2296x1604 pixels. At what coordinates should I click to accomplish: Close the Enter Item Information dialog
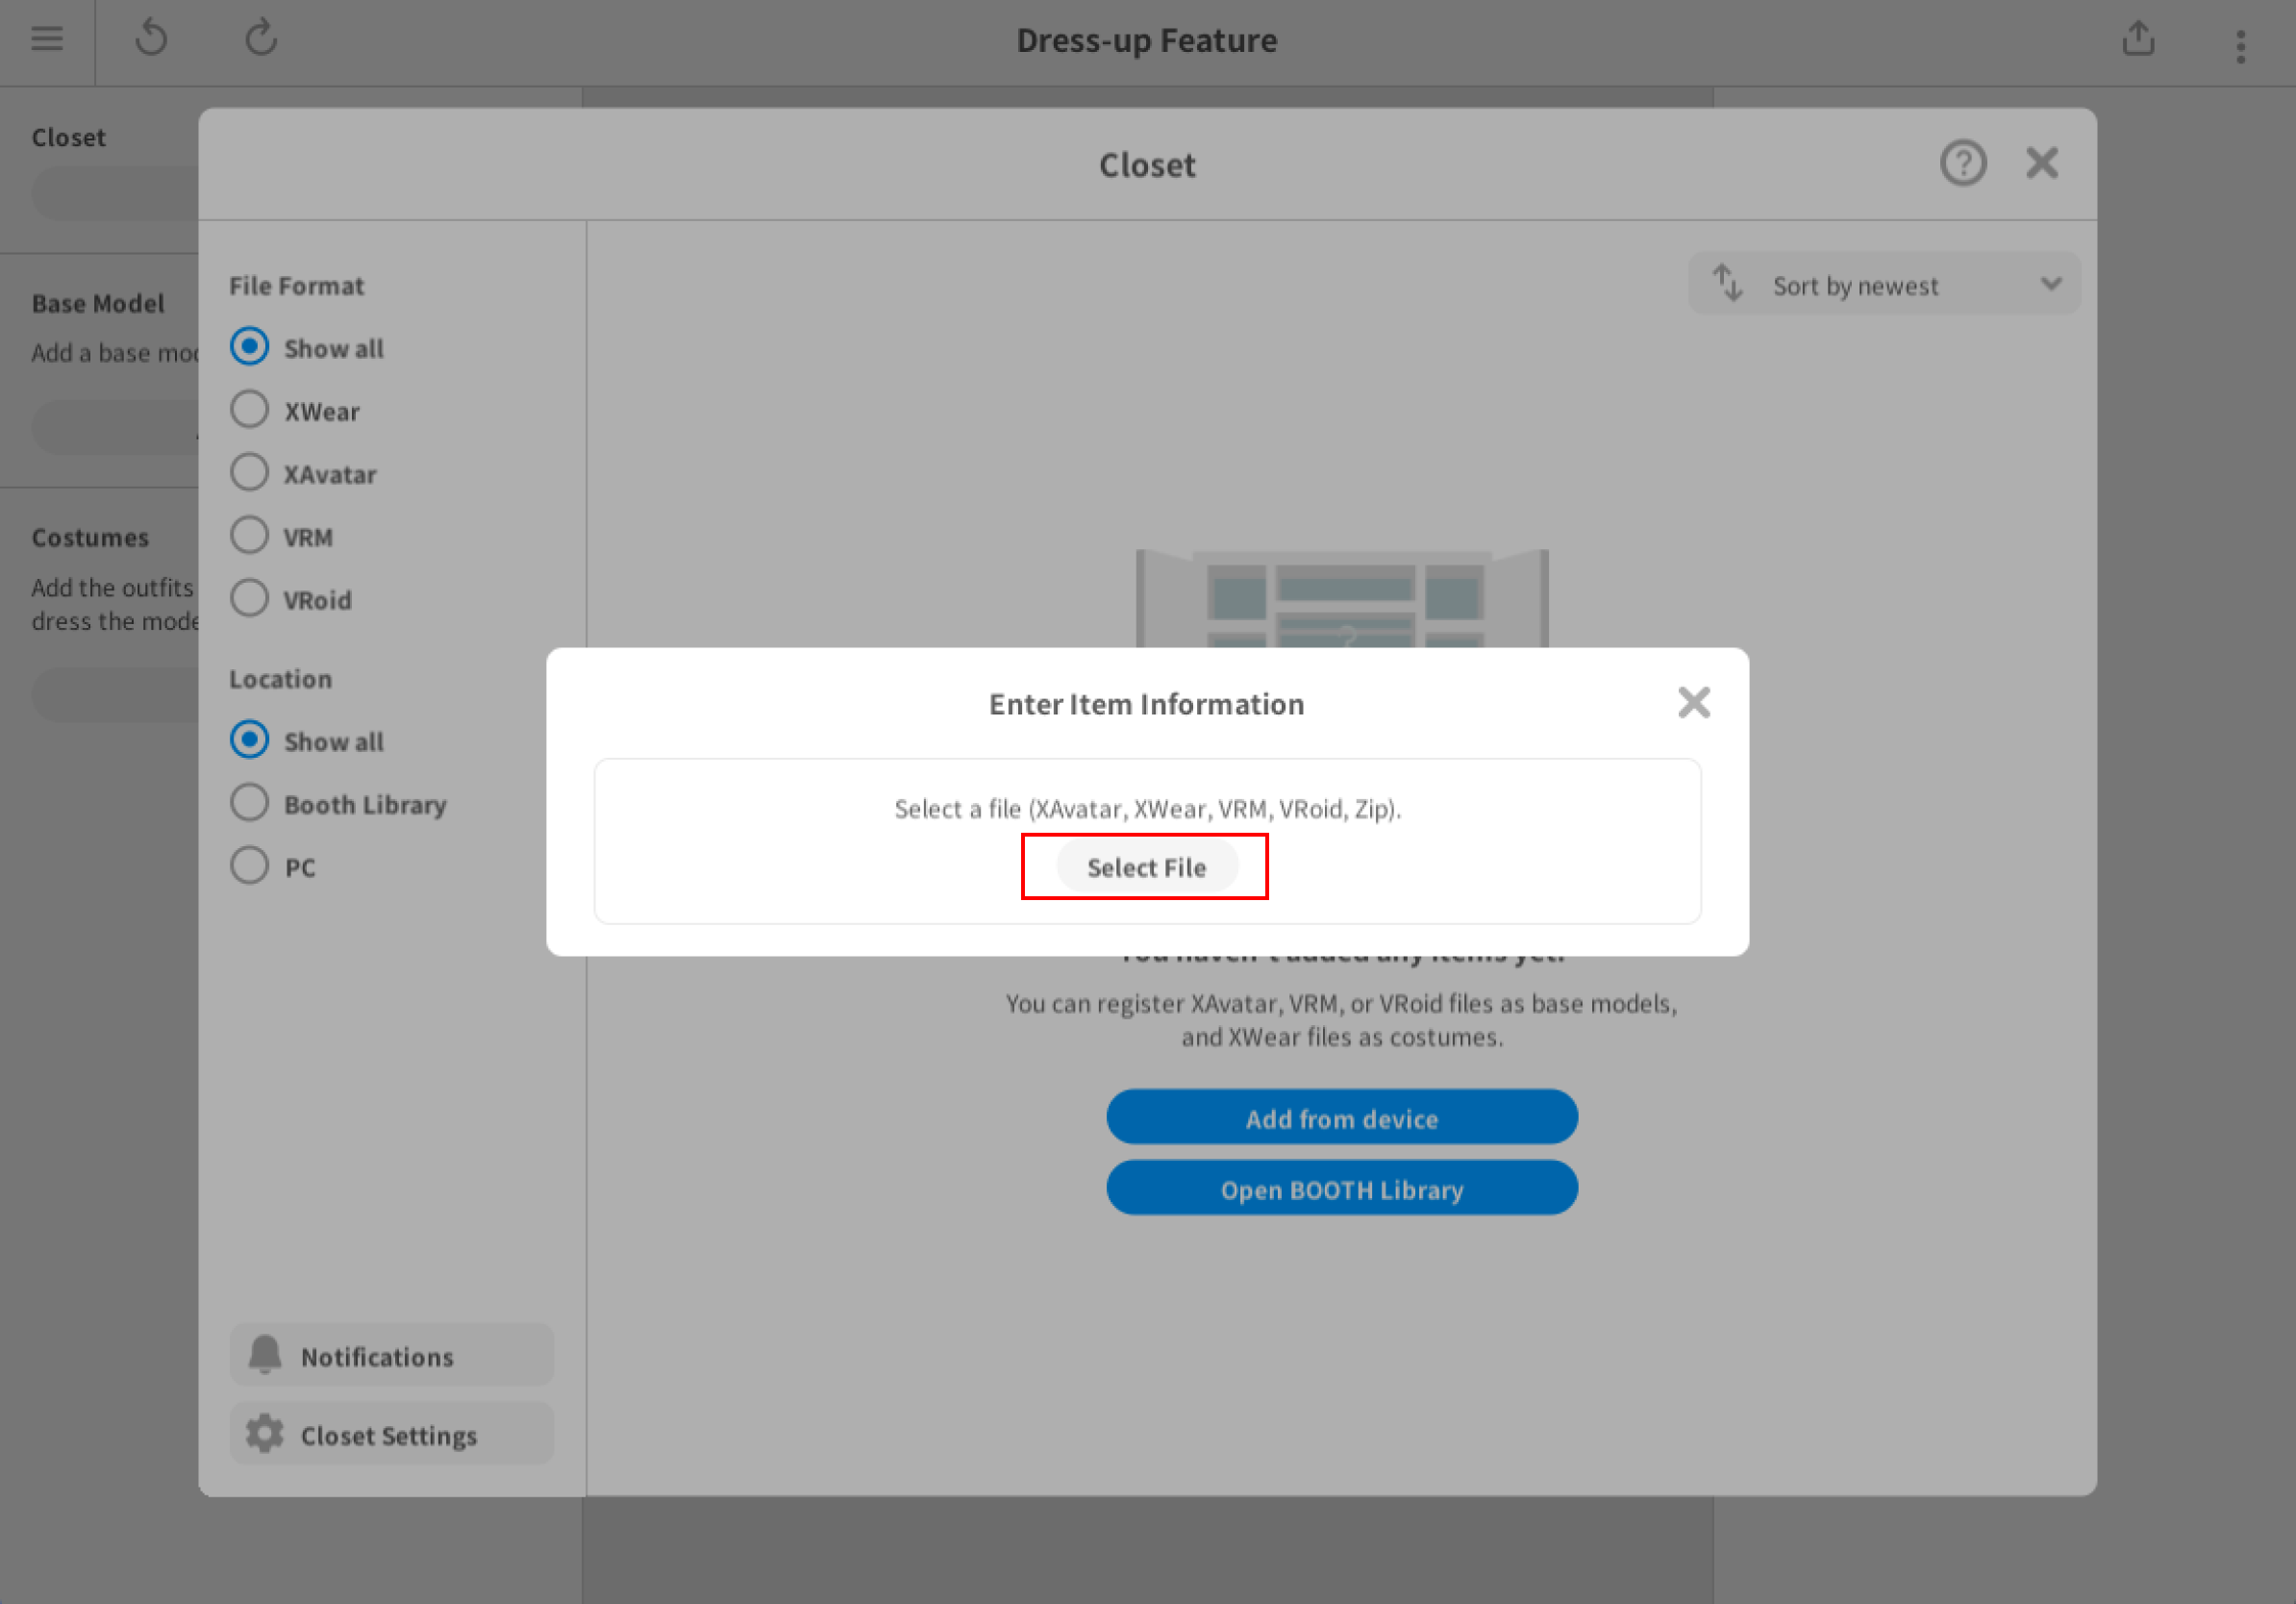point(1694,703)
